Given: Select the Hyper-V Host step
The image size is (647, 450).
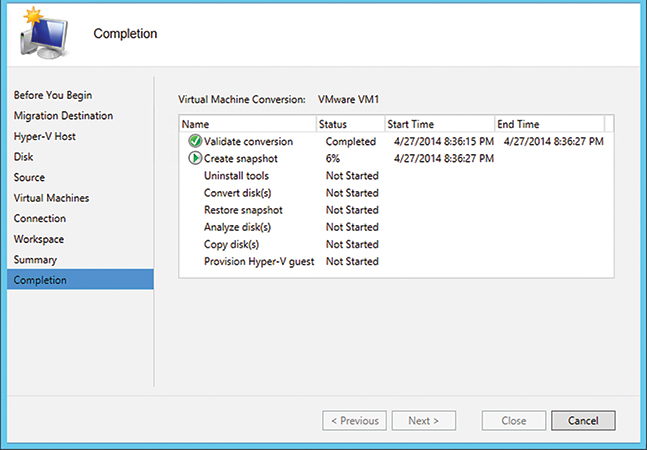Looking at the screenshot, I should [x=45, y=136].
